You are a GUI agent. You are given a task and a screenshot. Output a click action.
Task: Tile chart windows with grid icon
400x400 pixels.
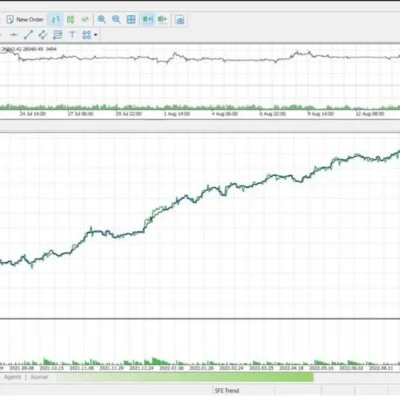click(131, 20)
